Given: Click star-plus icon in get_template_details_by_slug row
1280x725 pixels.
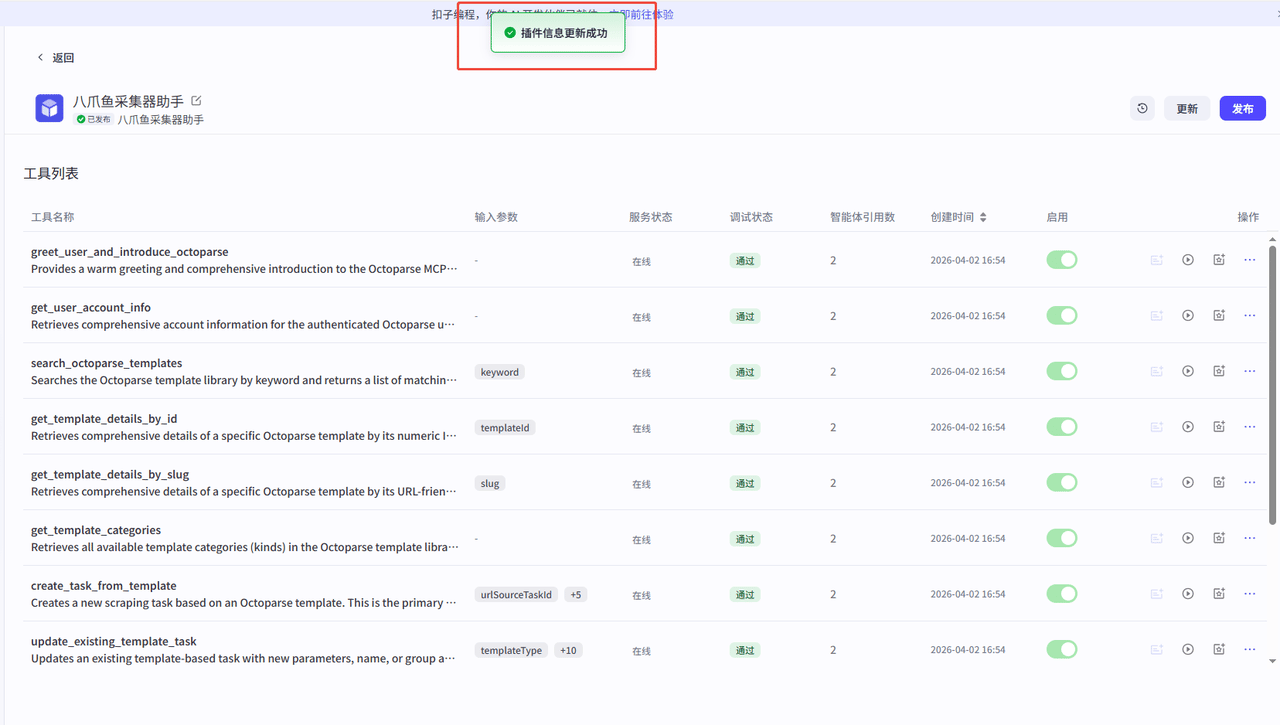Looking at the screenshot, I should tap(1219, 483).
